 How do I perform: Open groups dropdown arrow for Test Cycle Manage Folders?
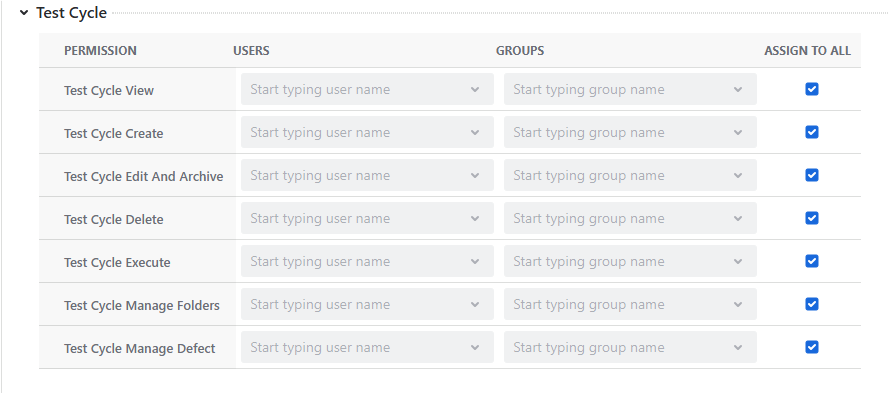pos(738,305)
